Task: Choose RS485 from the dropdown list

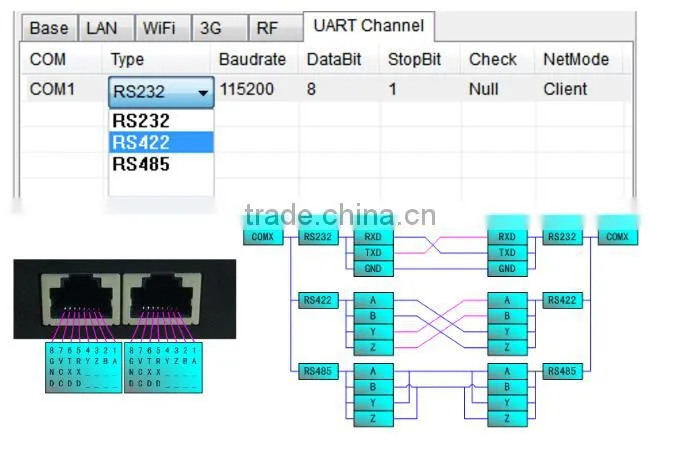Action: [161, 164]
